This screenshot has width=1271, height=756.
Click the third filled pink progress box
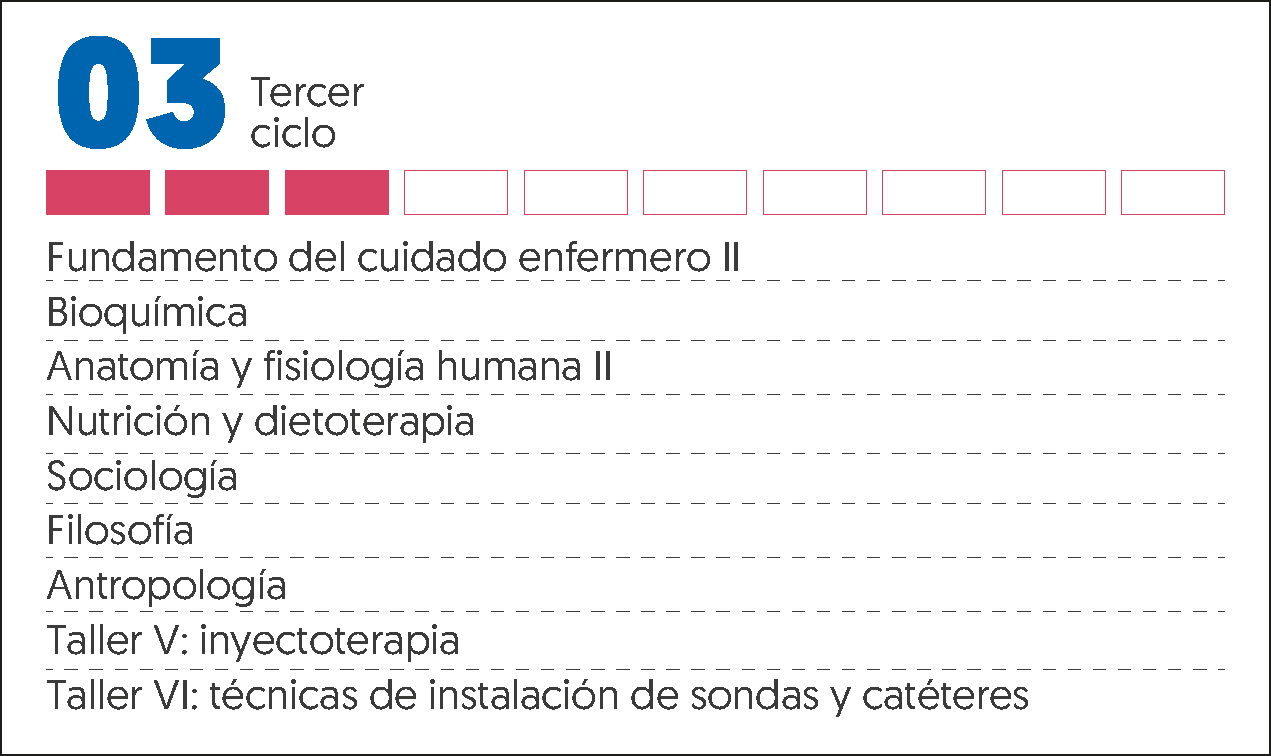point(337,192)
